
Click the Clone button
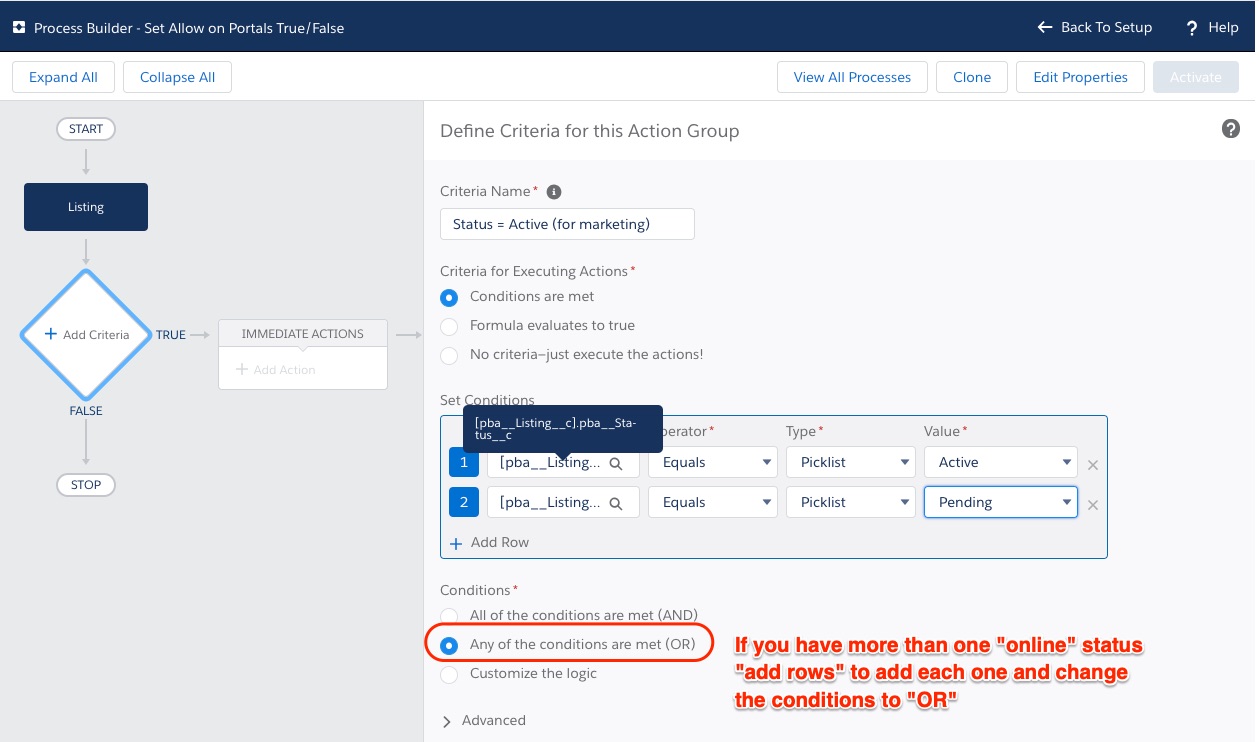pos(972,77)
